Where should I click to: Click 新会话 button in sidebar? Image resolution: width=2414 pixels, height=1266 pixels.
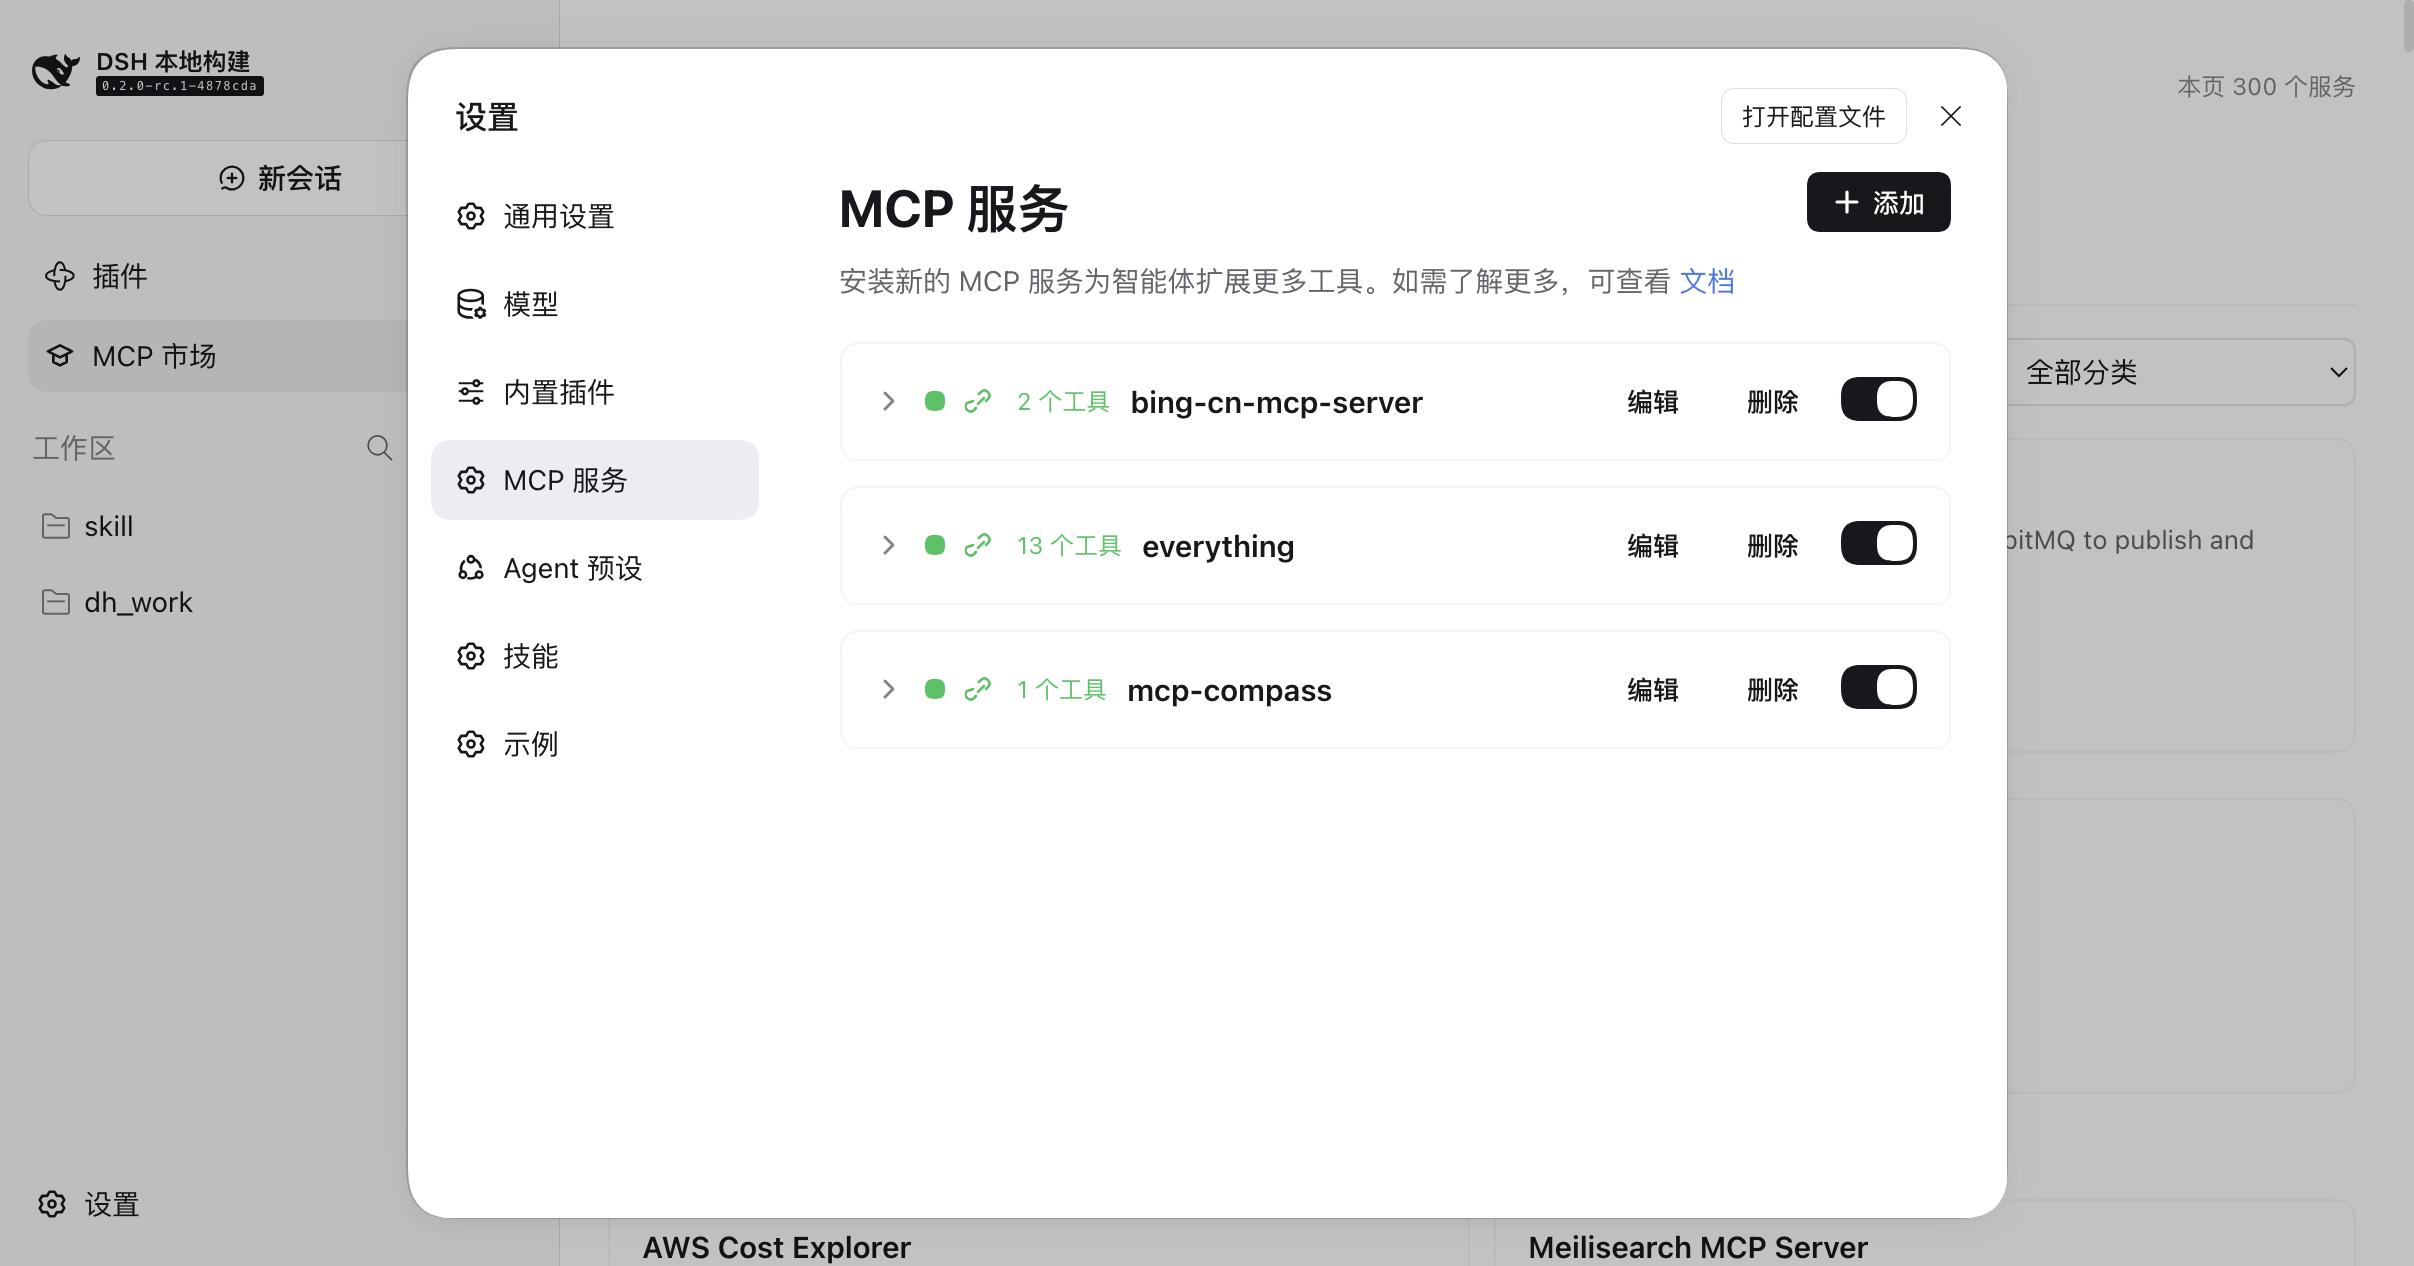click(218, 178)
